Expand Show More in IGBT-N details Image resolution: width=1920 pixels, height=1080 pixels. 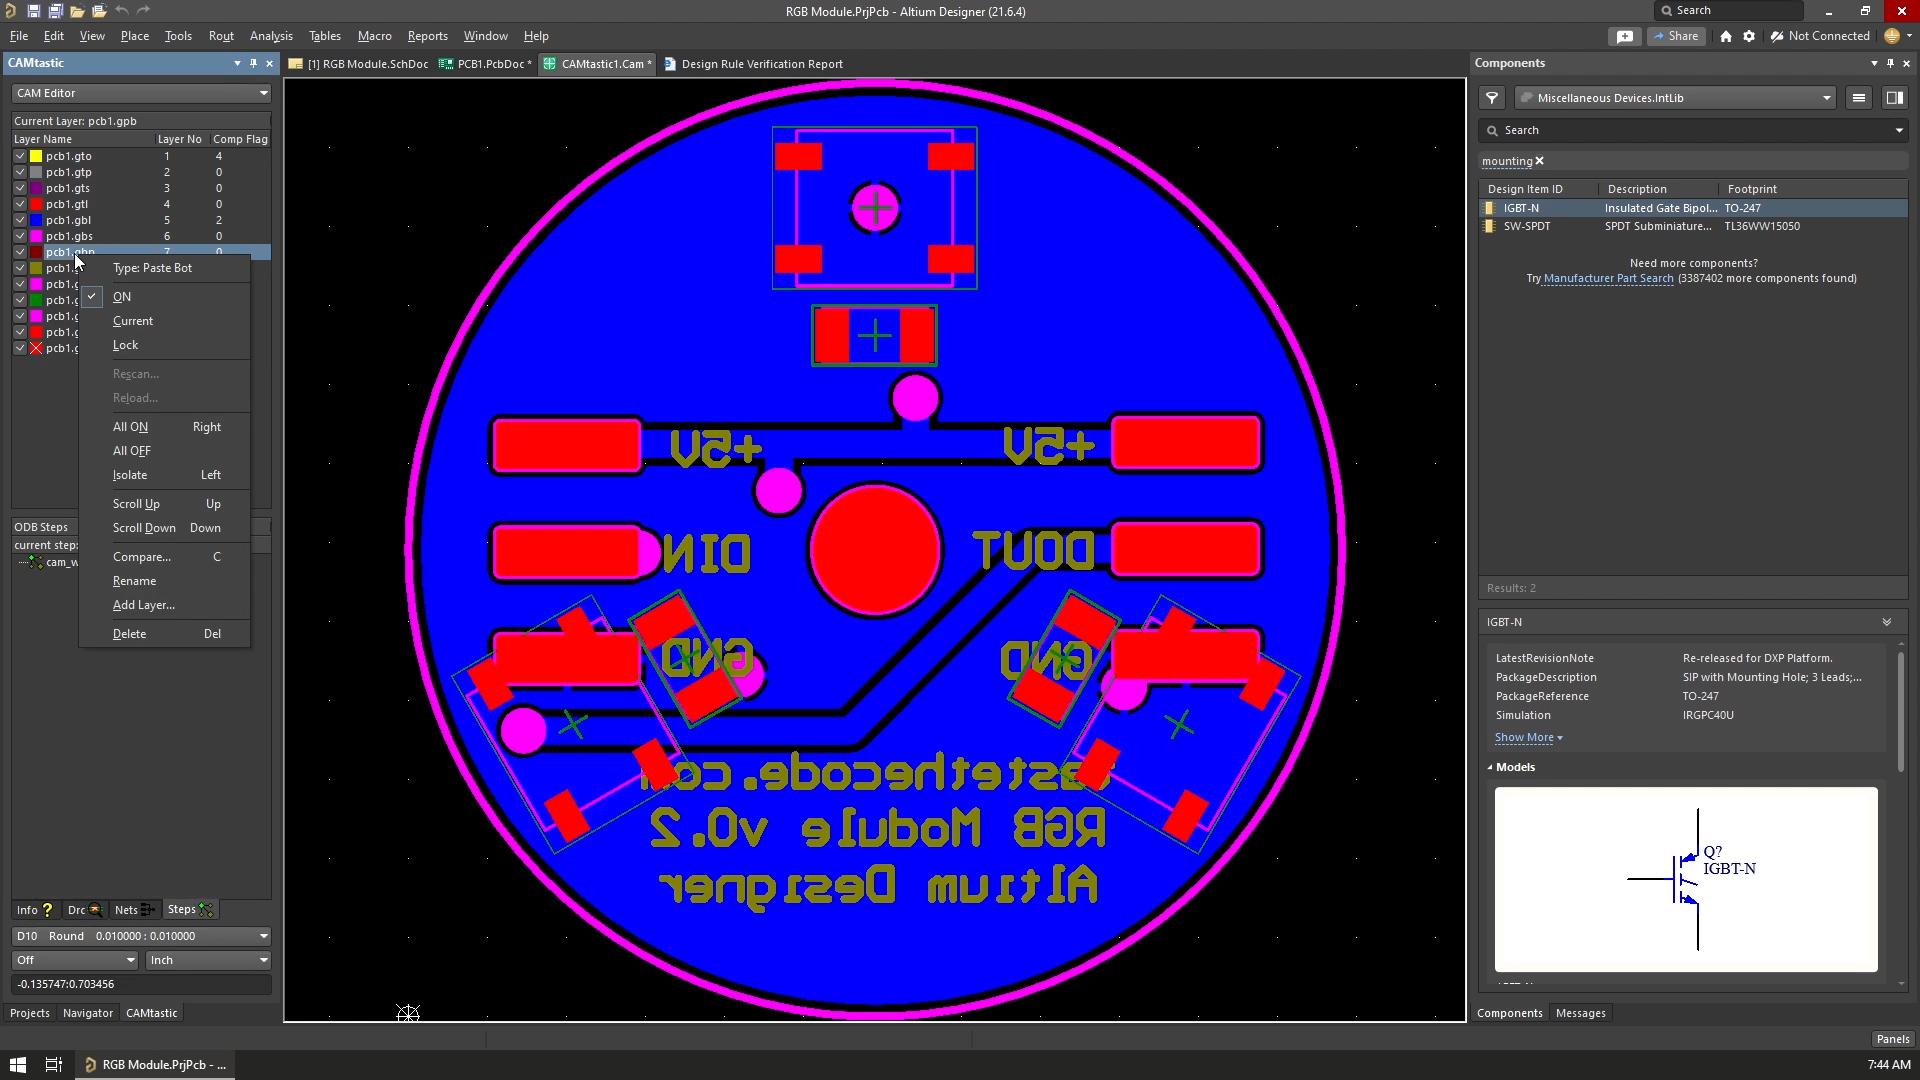(1525, 737)
